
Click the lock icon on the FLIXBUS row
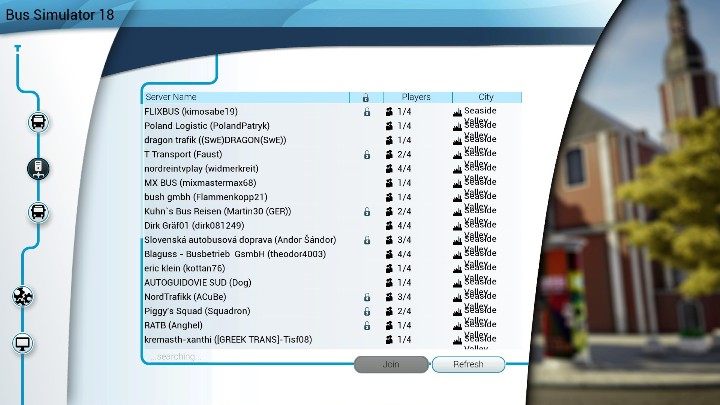click(x=366, y=112)
